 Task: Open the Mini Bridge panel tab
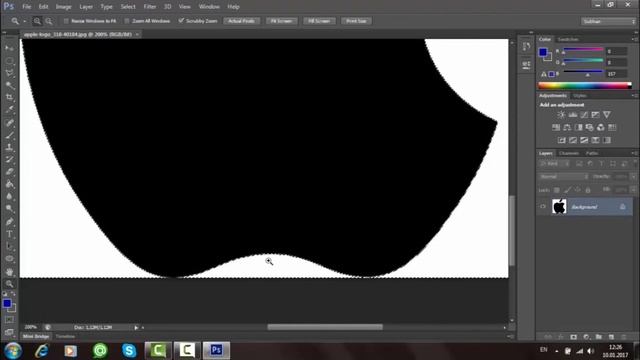point(36,336)
